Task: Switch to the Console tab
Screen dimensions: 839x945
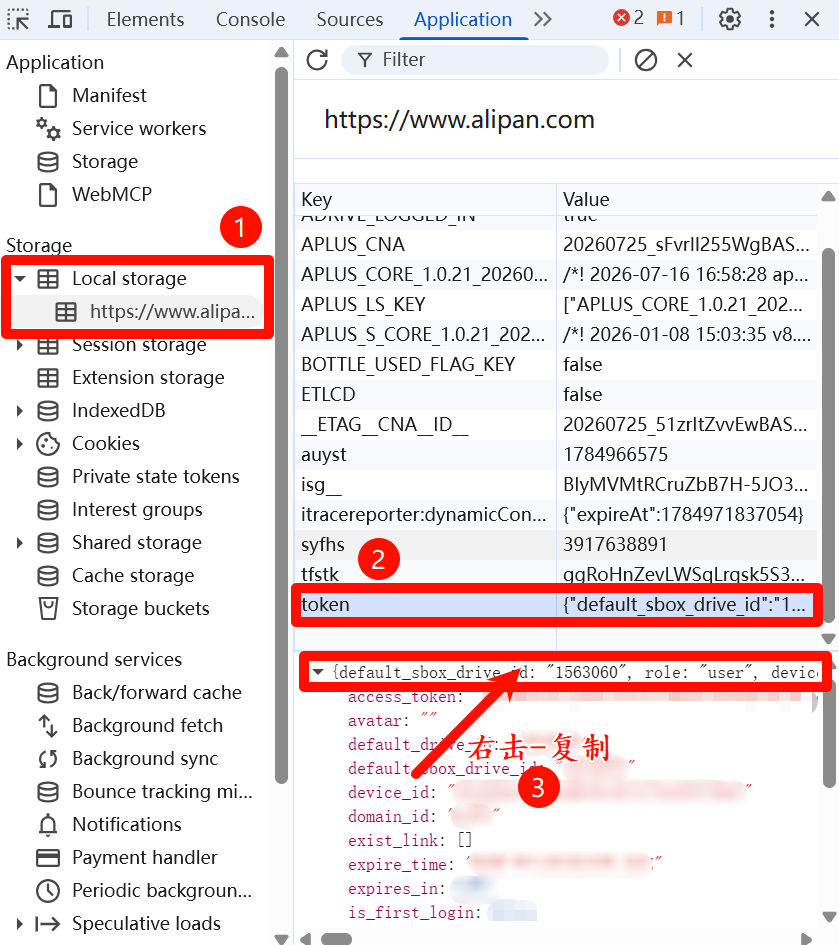Action: (250, 19)
